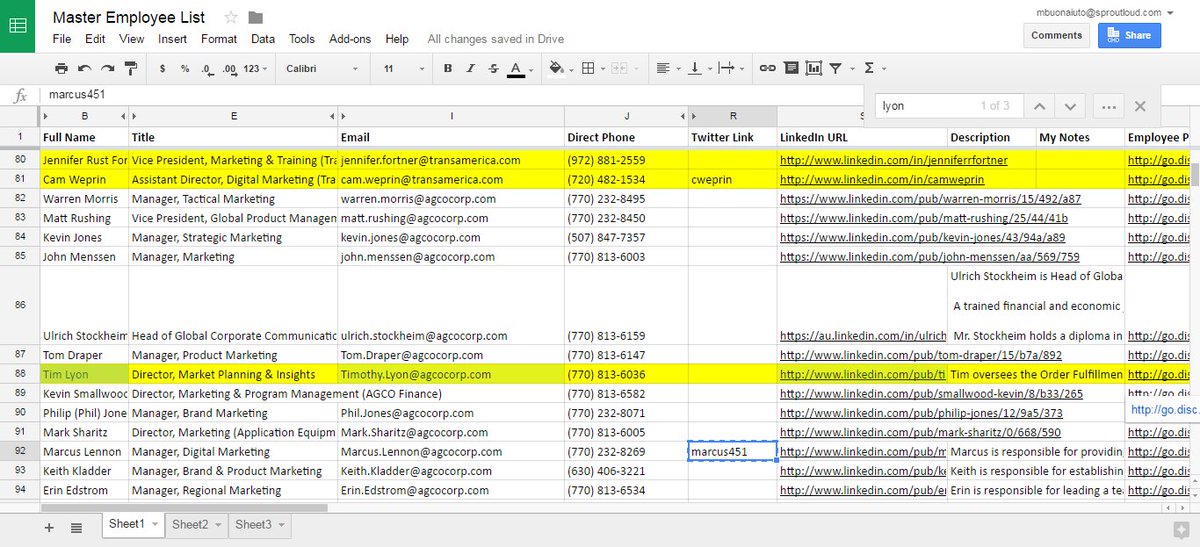Redo the last action
The width and height of the screenshot is (1200, 547).
(106, 69)
